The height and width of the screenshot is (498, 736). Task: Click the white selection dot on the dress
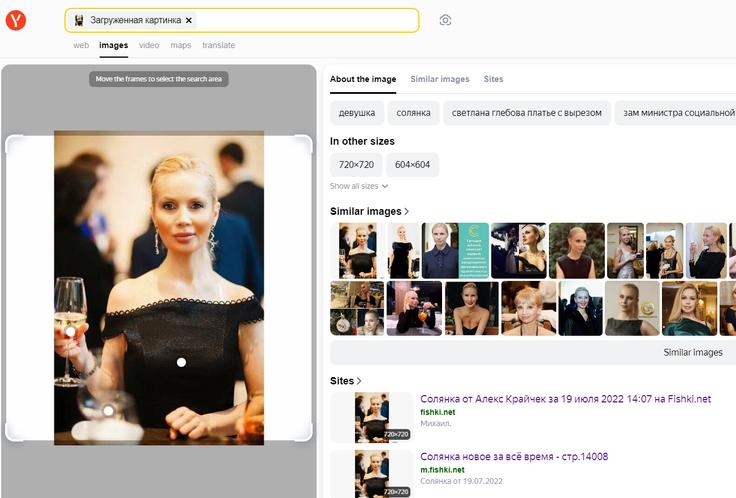coord(182,362)
